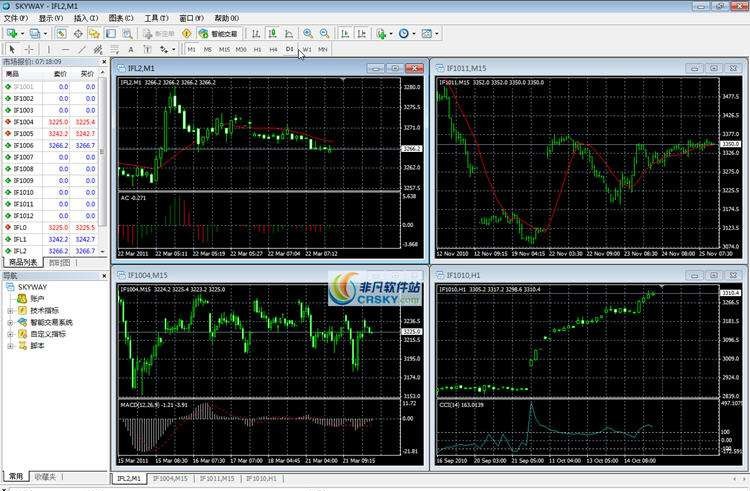Select the Equidistant Channel tool
Image resolution: width=750 pixels, height=491 pixels.
tap(98, 49)
